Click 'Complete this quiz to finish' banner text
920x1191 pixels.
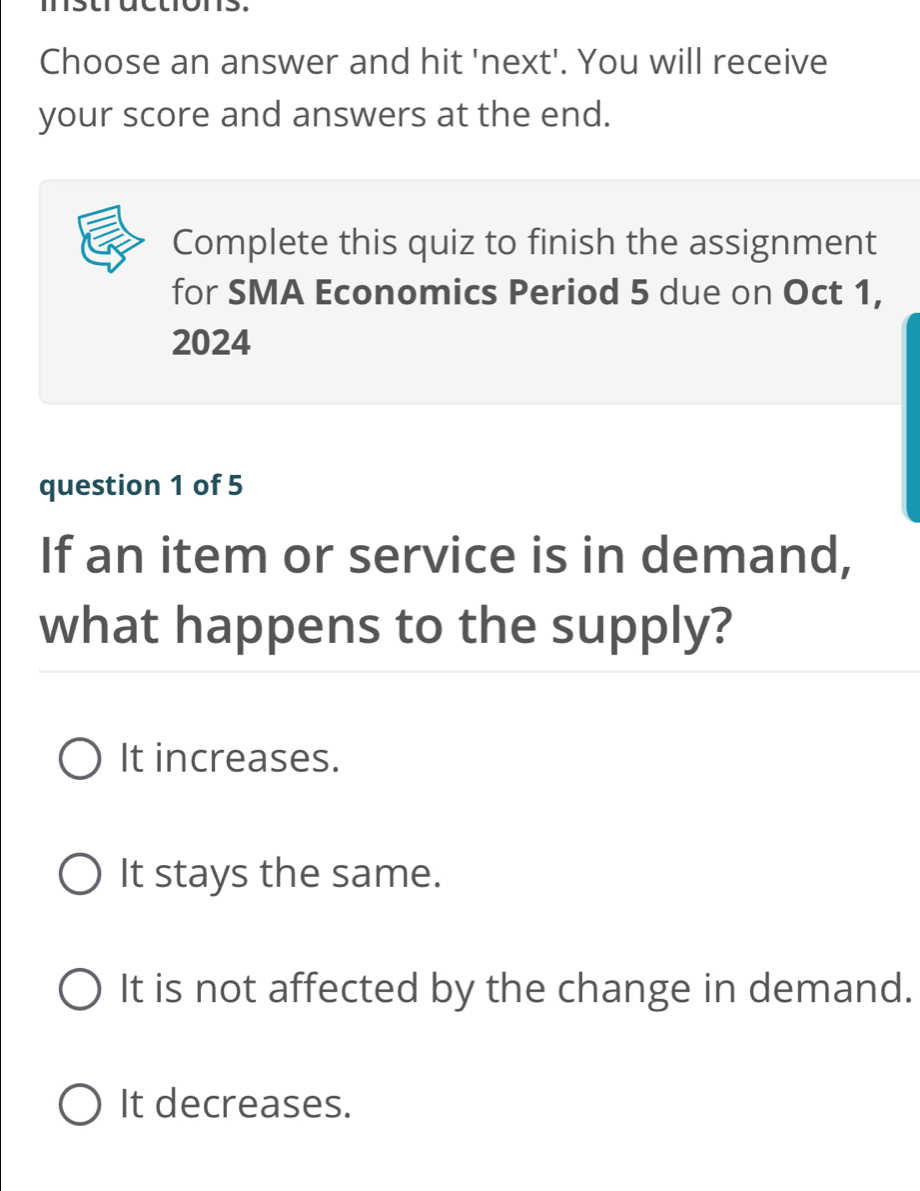pyautogui.click(x=524, y=243)
